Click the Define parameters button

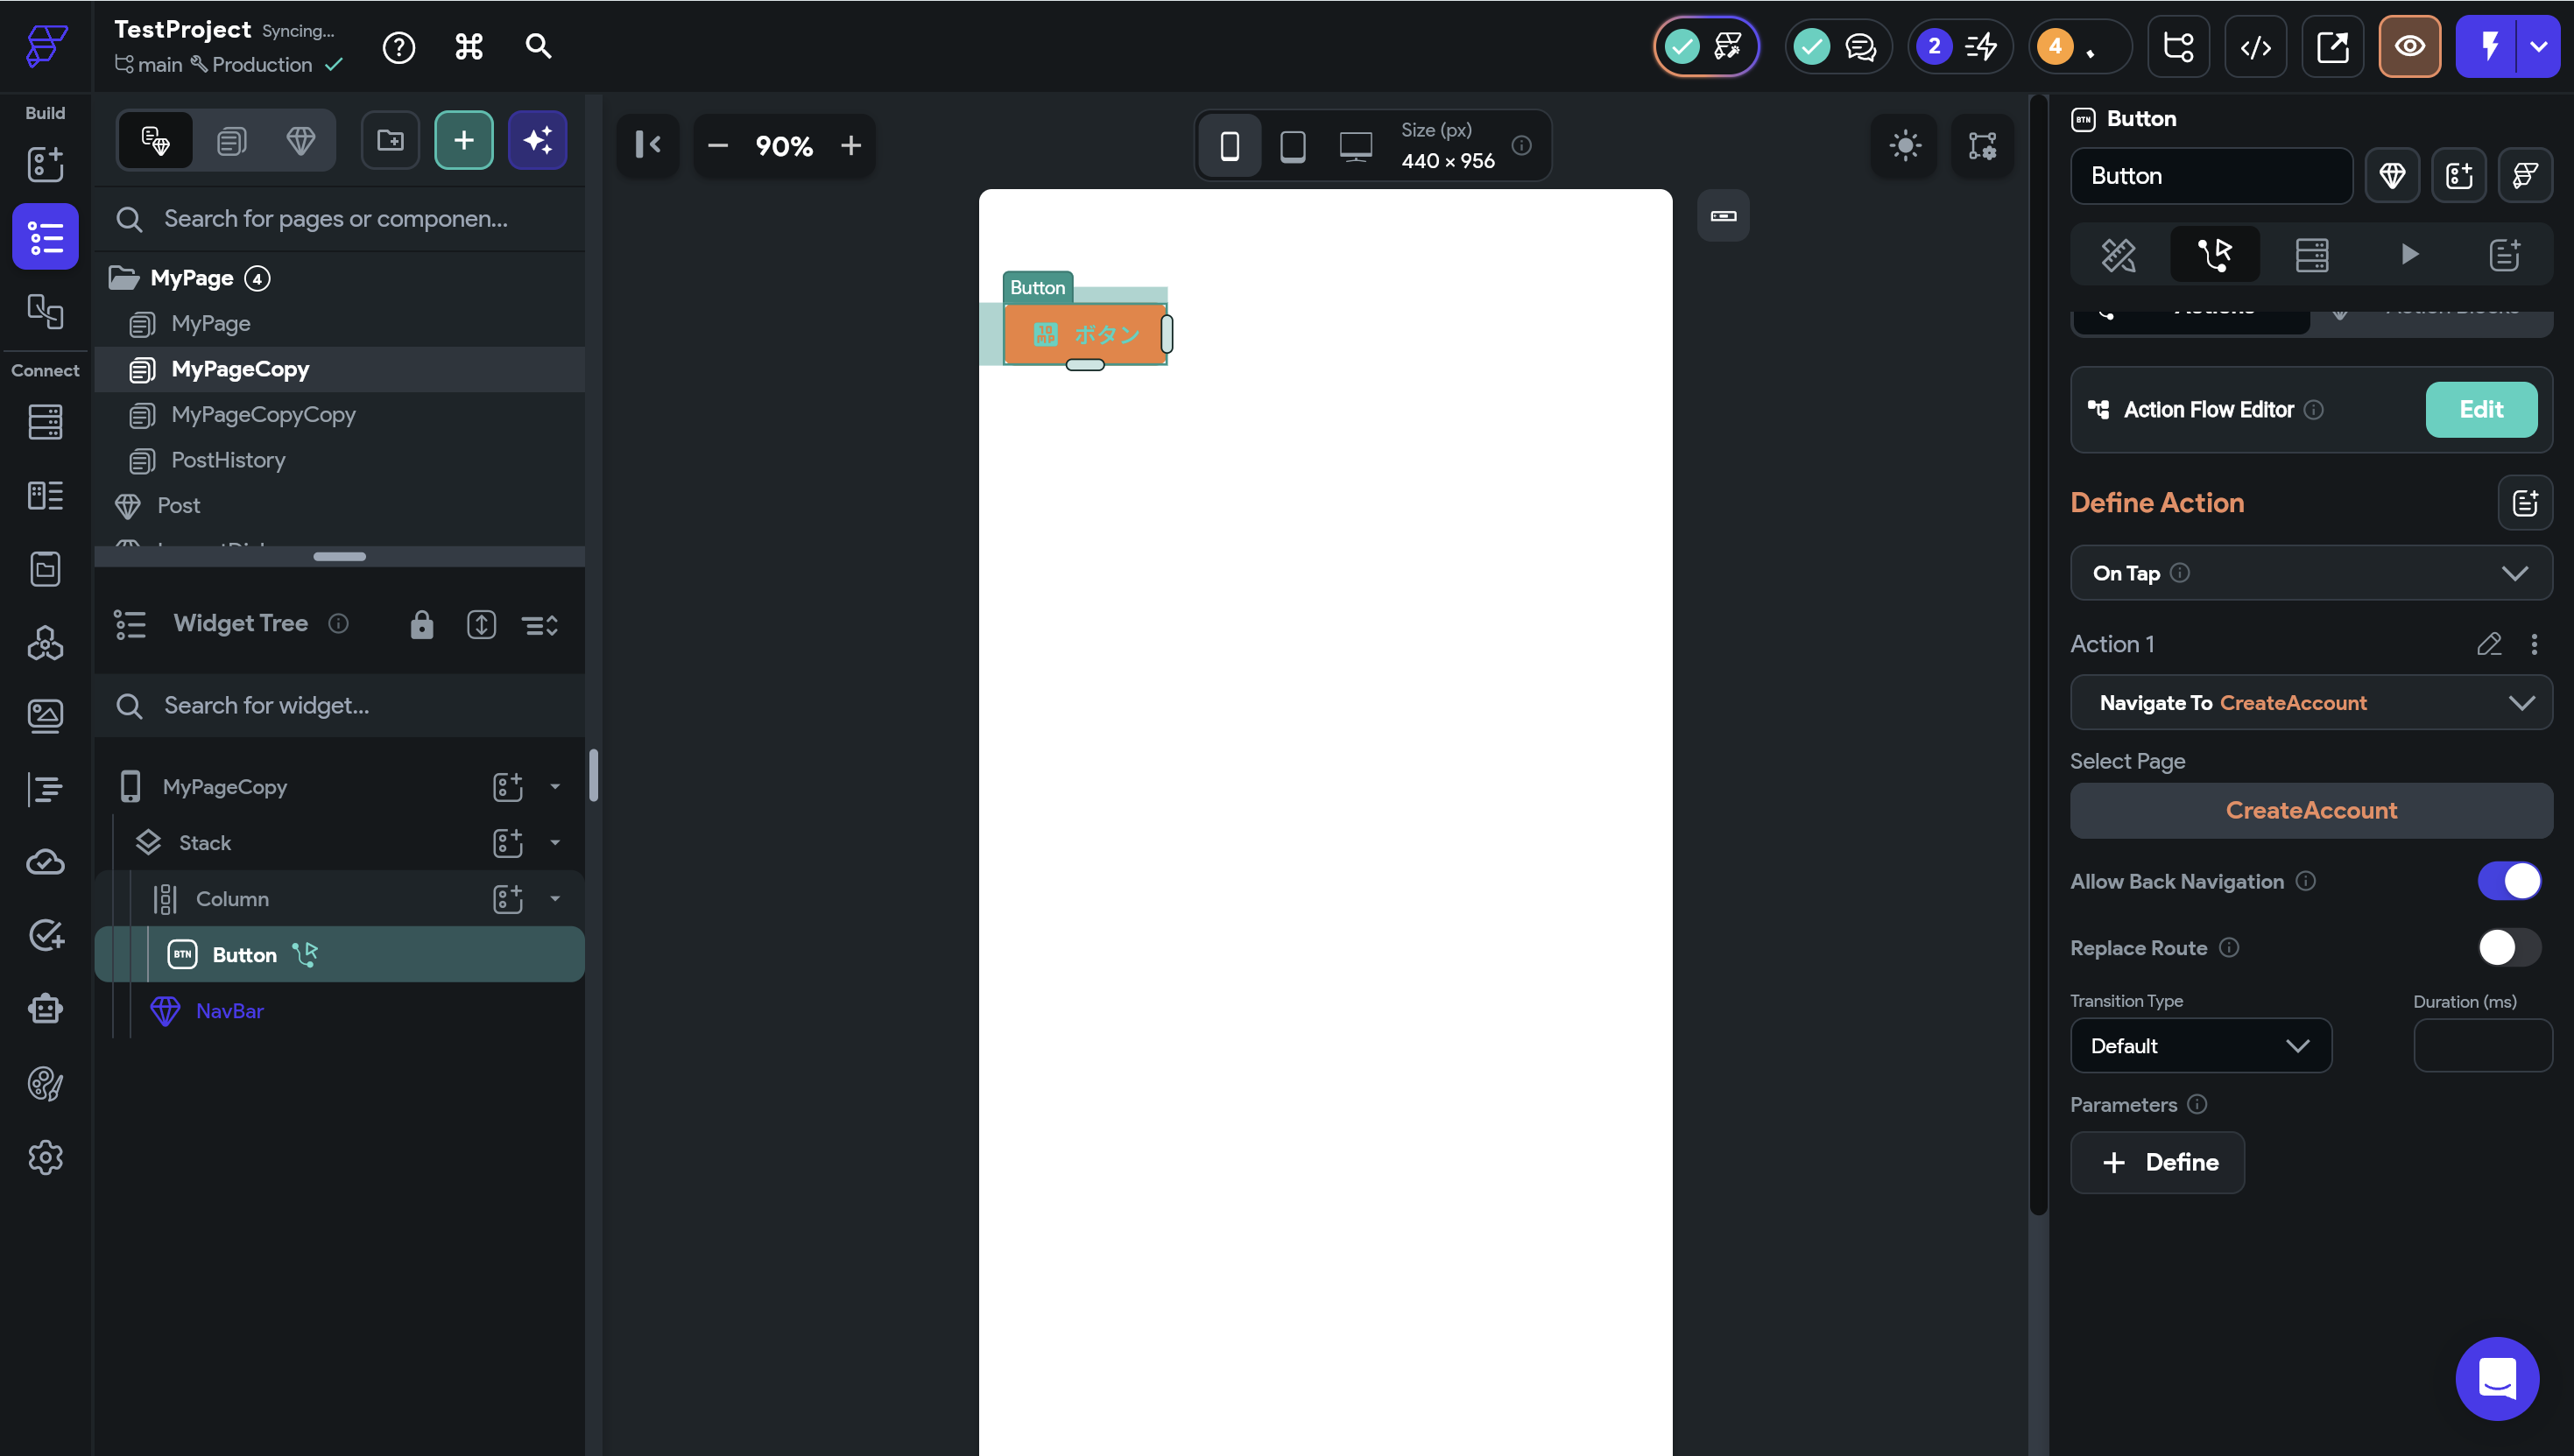(2157, 1162)
